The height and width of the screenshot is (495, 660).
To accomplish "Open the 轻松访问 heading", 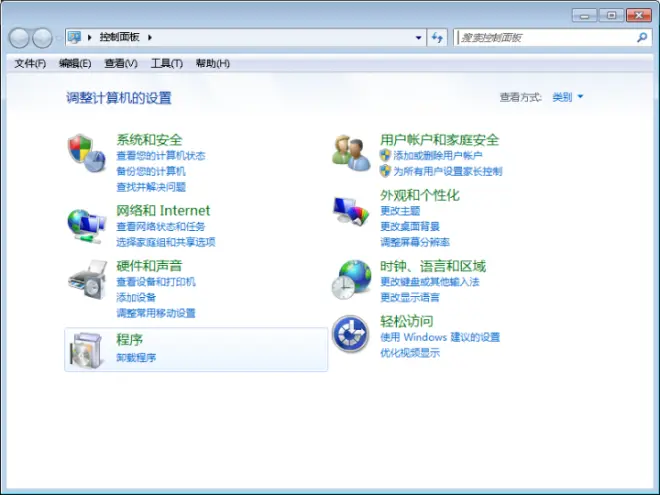I will pyautogui.click(x=407, y=321).
